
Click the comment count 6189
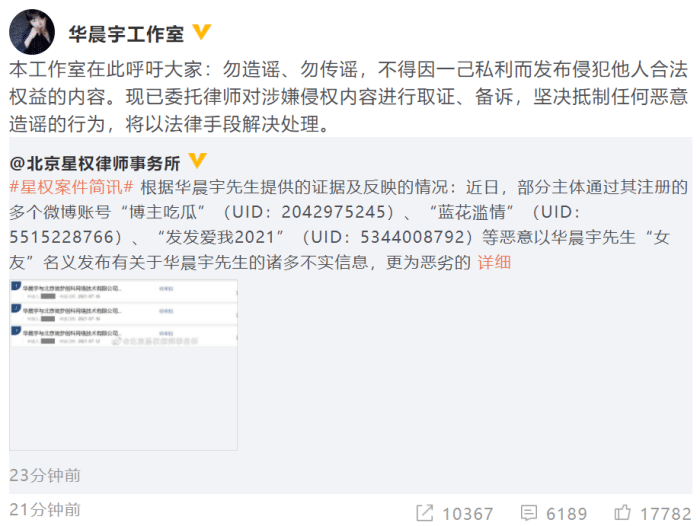tap(567, 514)
